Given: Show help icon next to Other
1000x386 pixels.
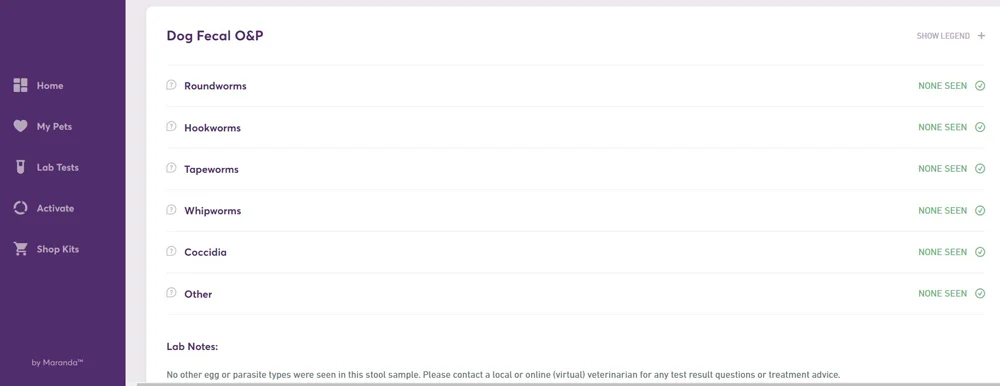Looking at the screenshot, I should [171, 293].
